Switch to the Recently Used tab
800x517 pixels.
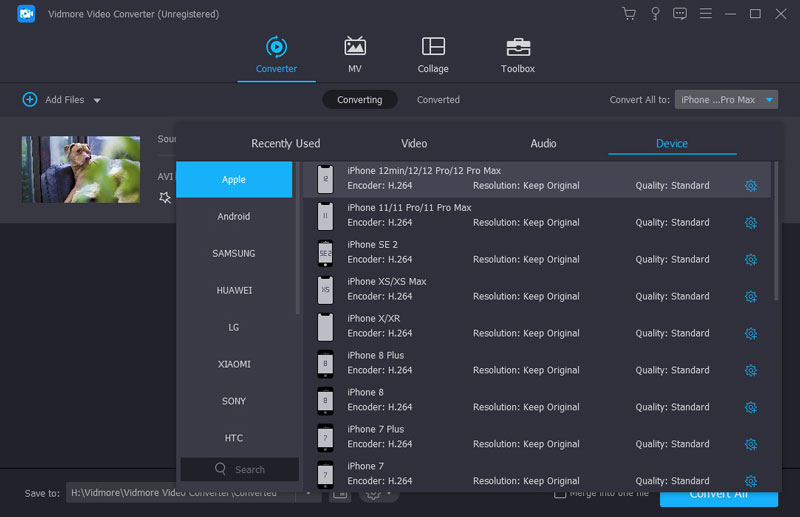pyautogui.click(x=285, y=144)
